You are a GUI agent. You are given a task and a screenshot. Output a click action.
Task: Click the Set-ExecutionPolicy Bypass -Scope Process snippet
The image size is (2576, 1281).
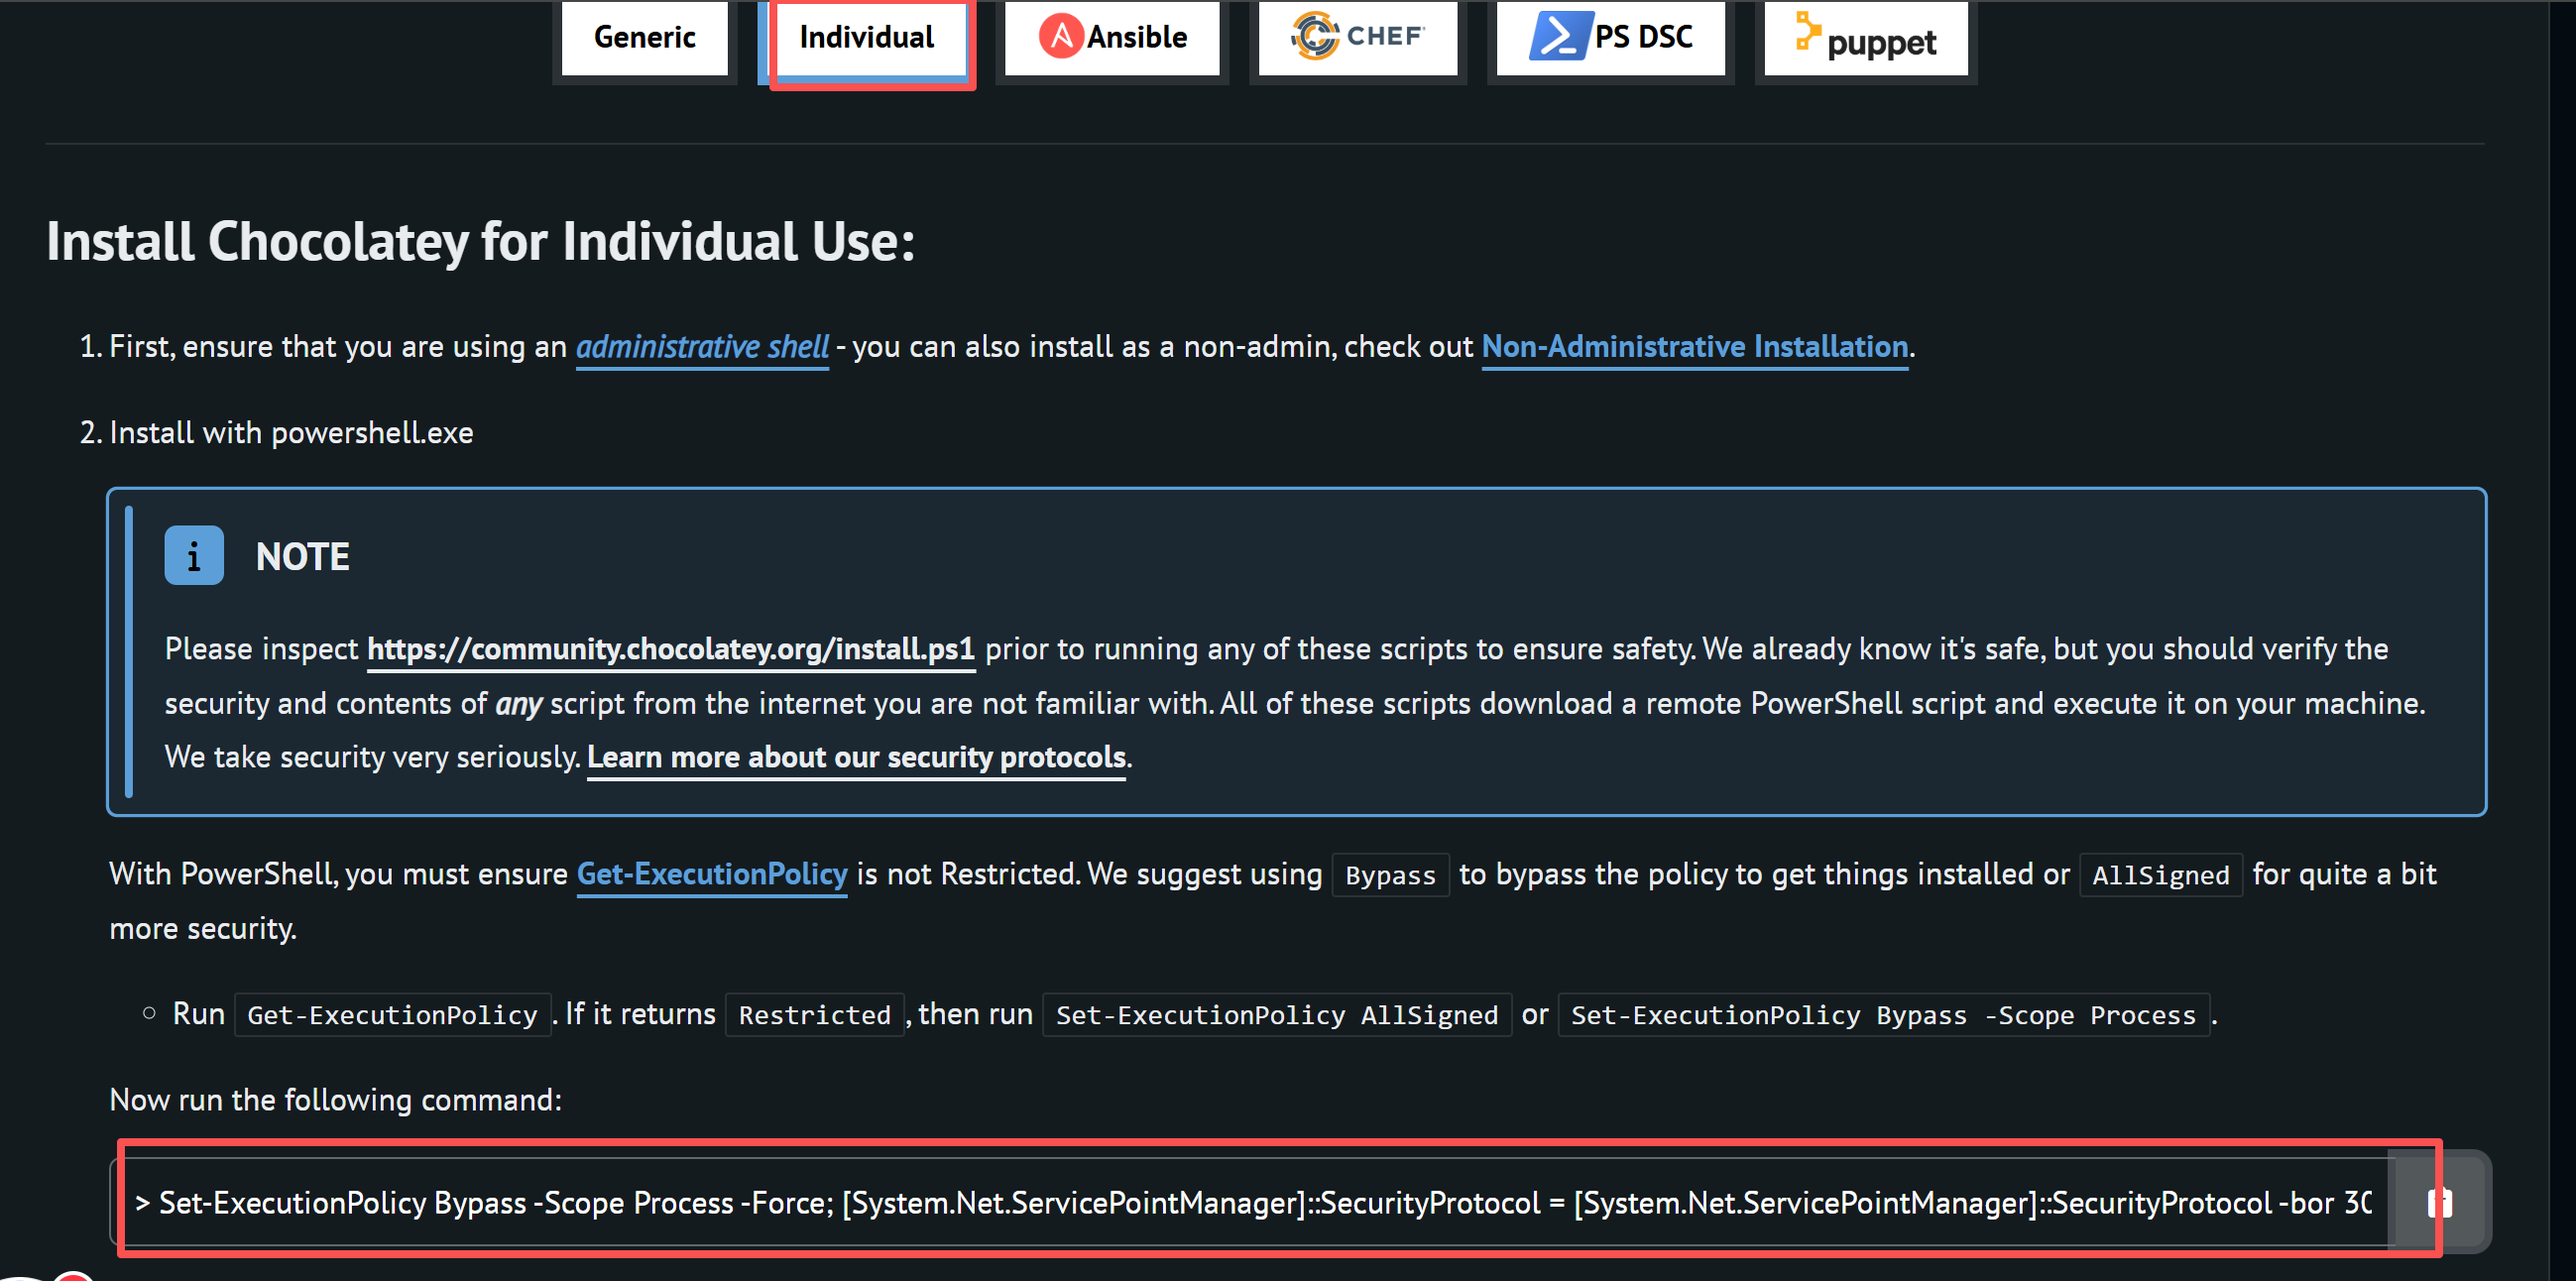pos(1882,1015)
